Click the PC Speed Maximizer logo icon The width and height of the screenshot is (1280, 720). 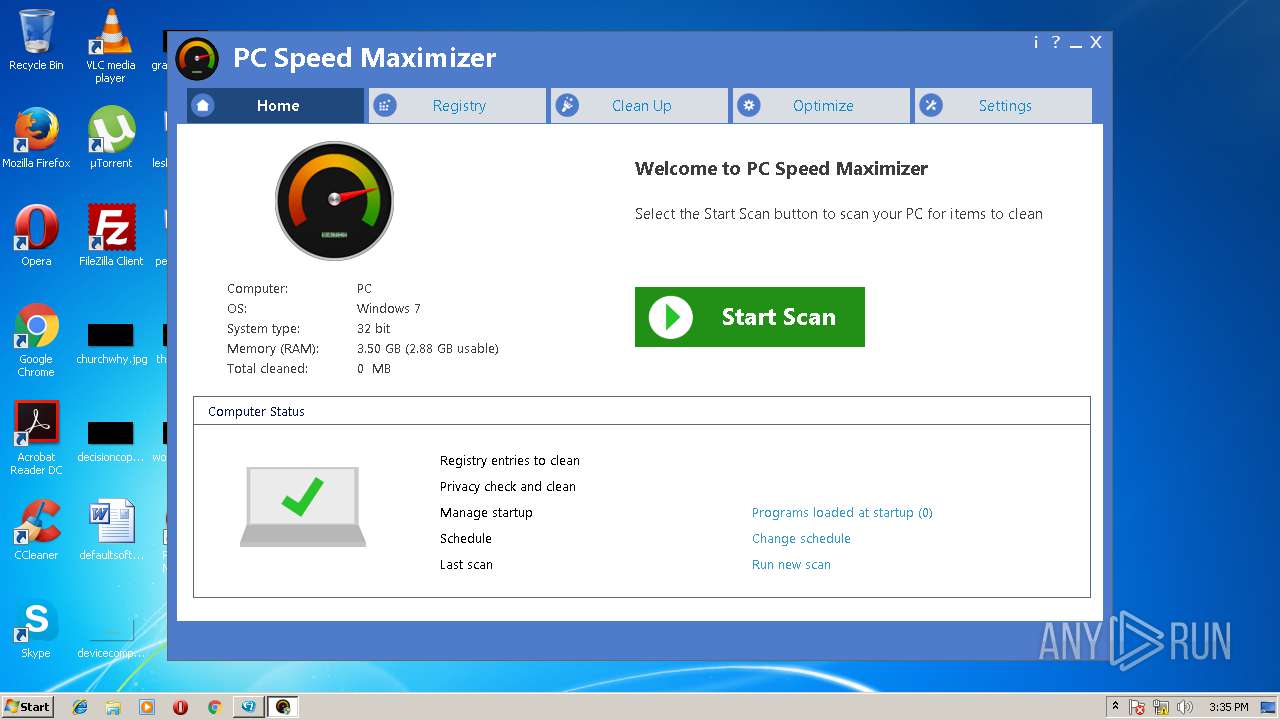click(197, 58)
